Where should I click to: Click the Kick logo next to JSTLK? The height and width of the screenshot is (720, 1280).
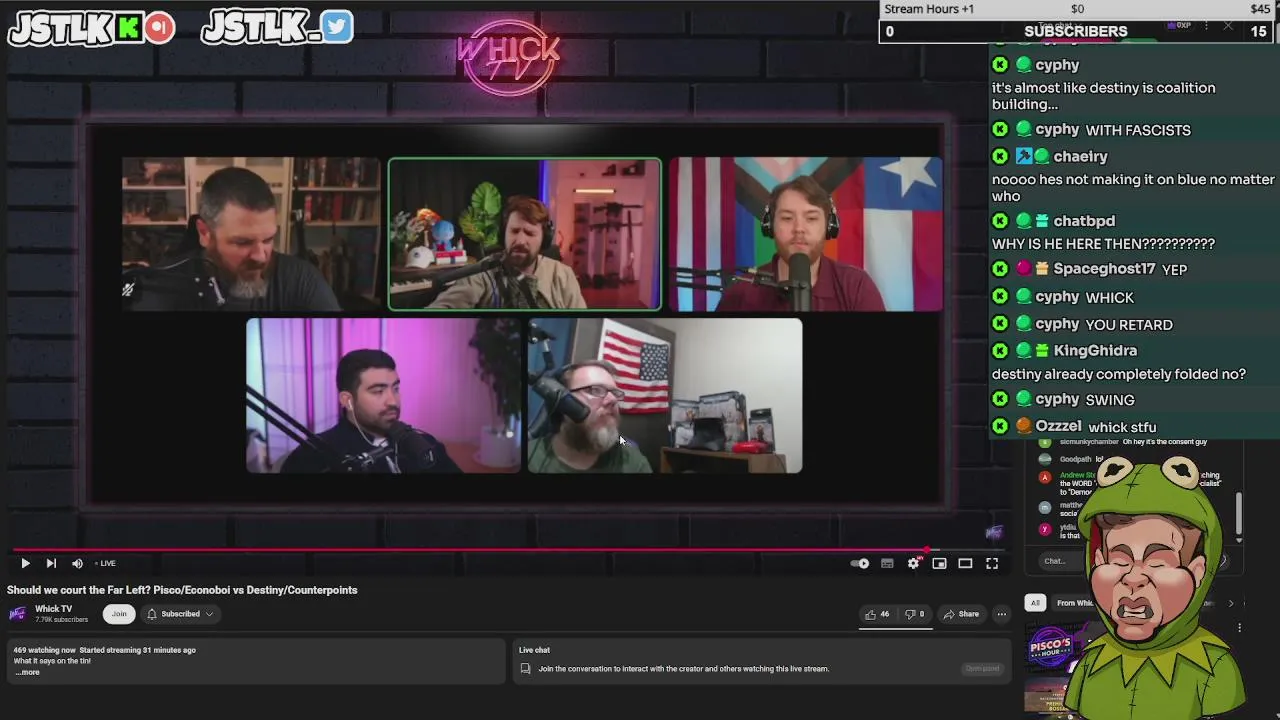(x=128, y=28)
